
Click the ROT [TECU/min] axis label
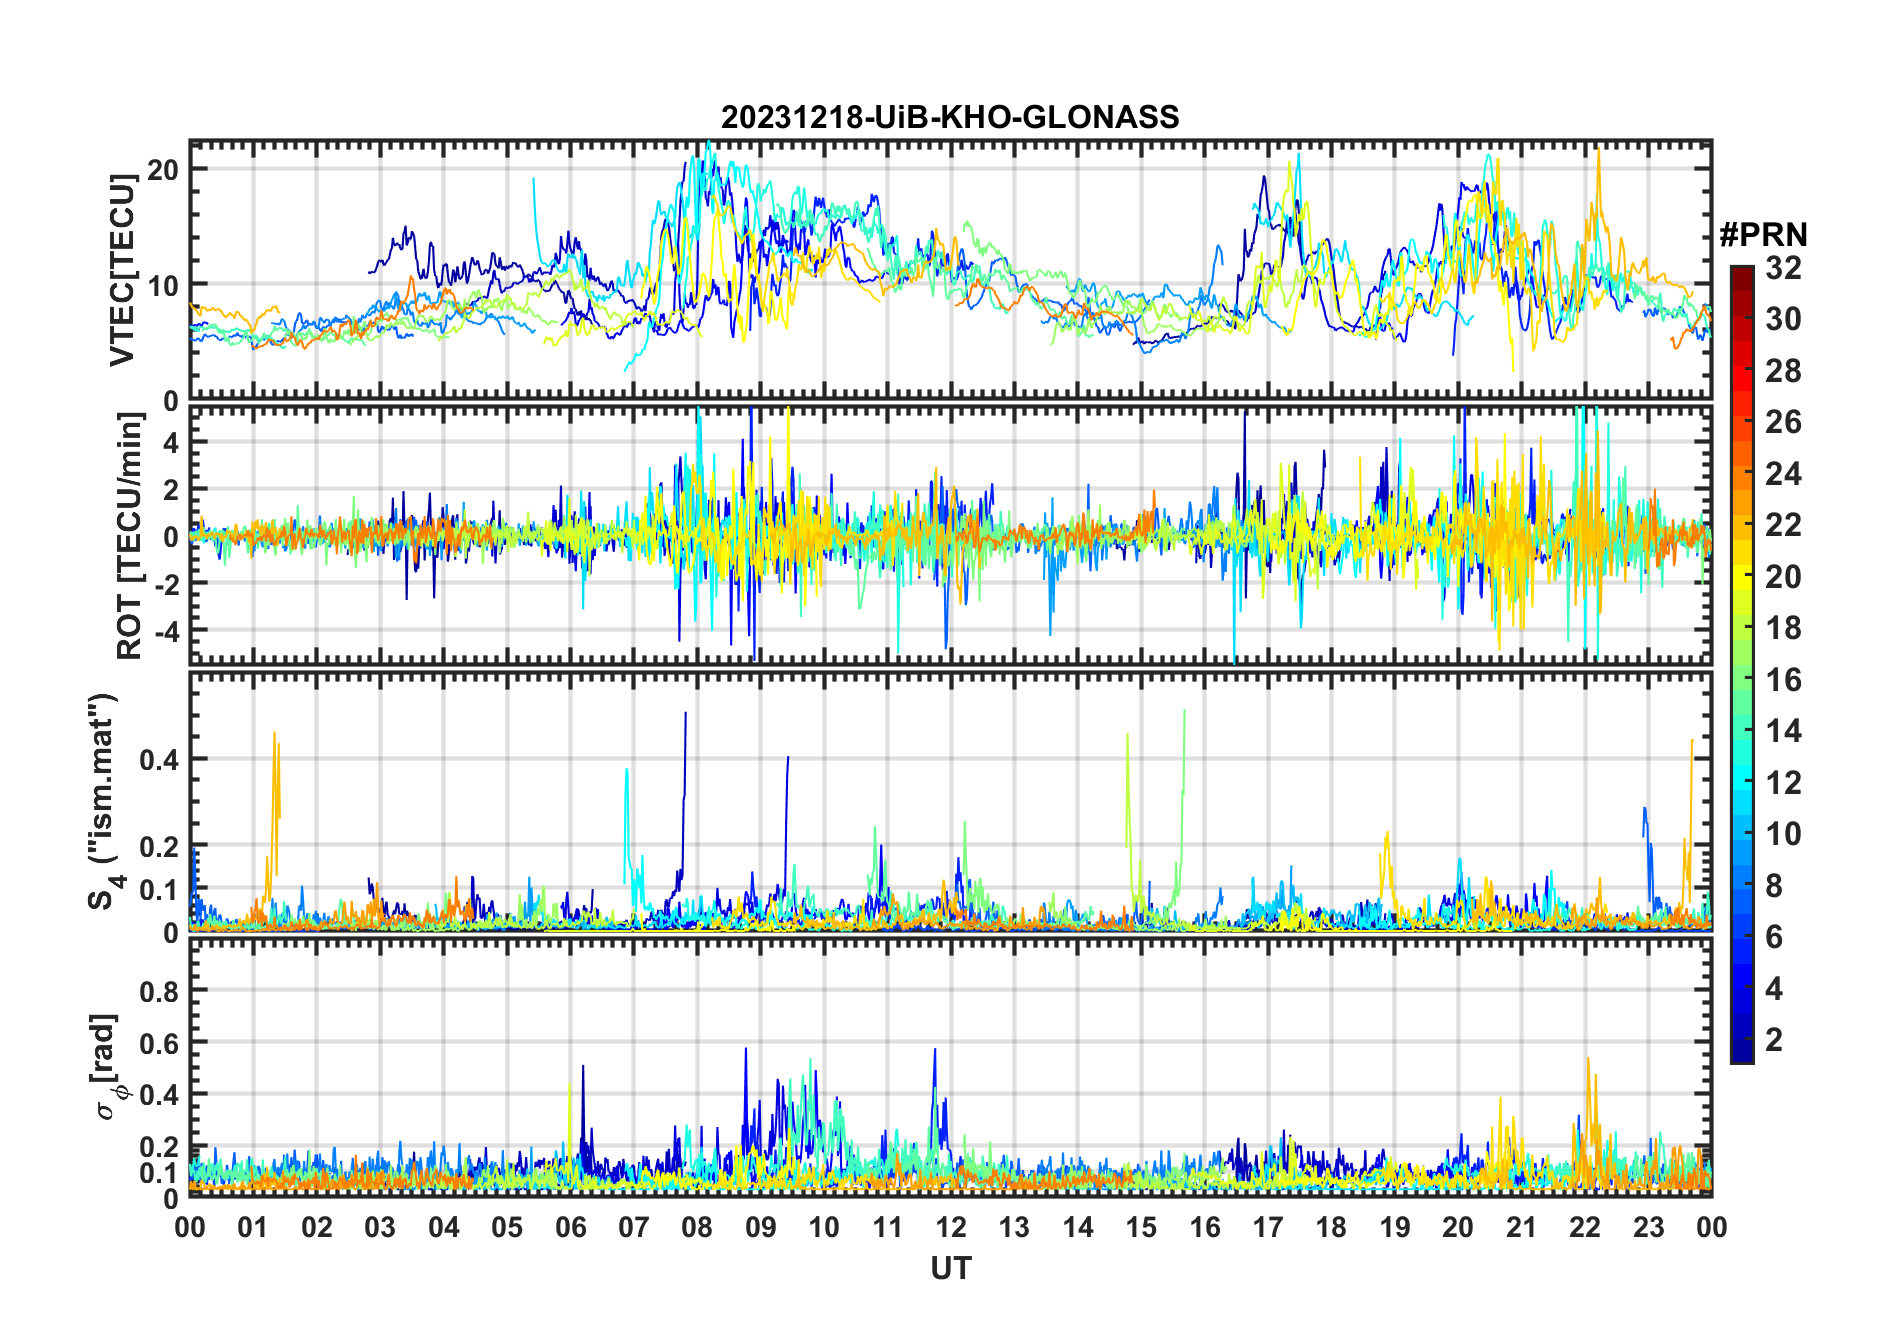pyautogui.click(x=130, y=536)
